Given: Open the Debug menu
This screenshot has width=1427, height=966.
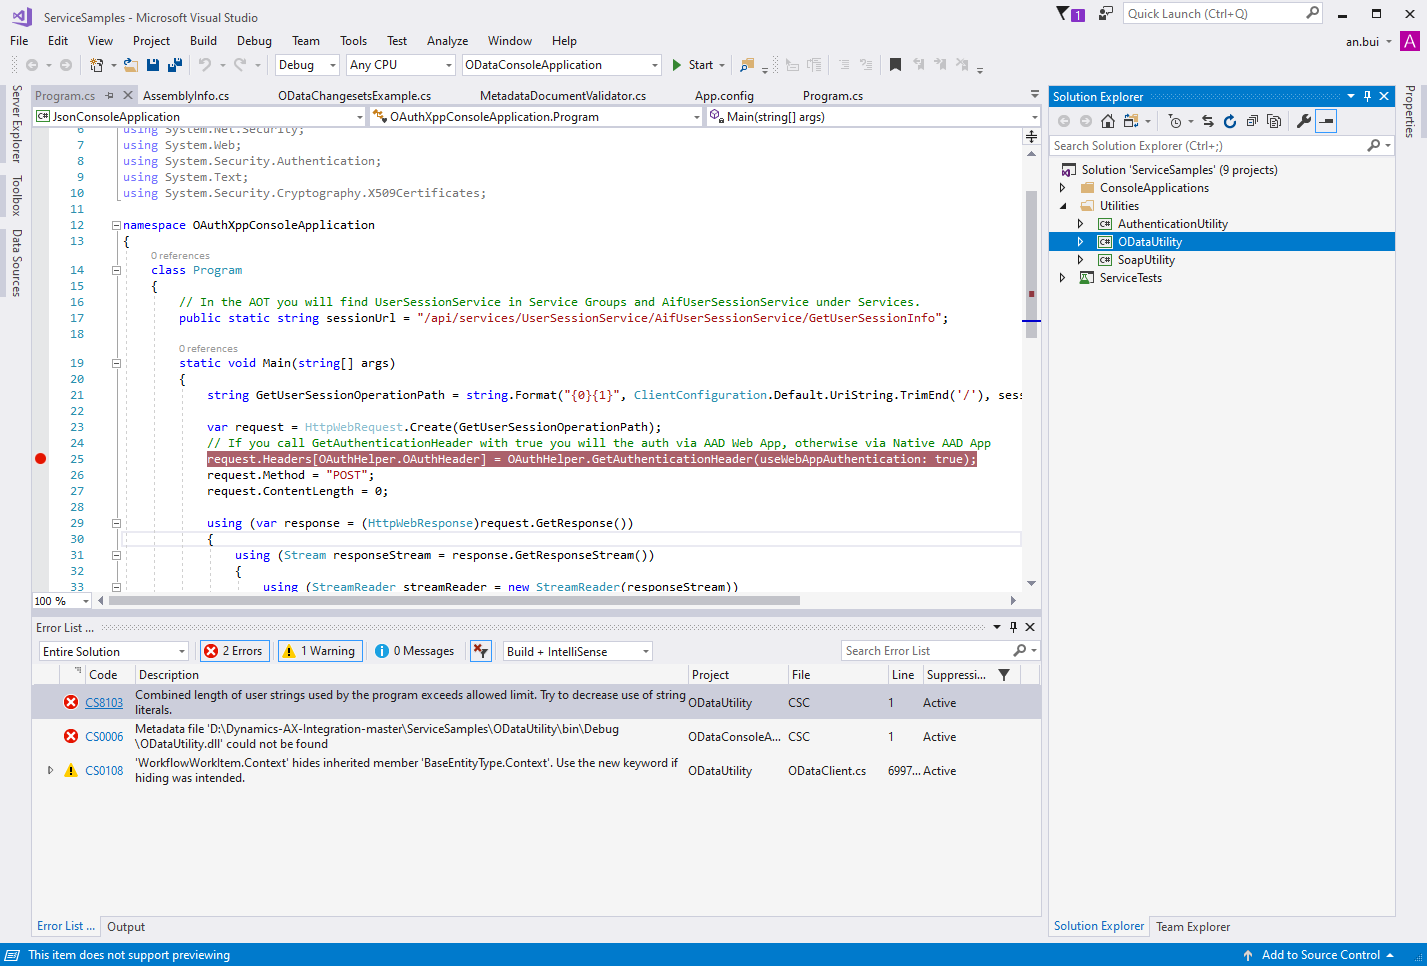Looking at the screenshot, I should 254,41.
